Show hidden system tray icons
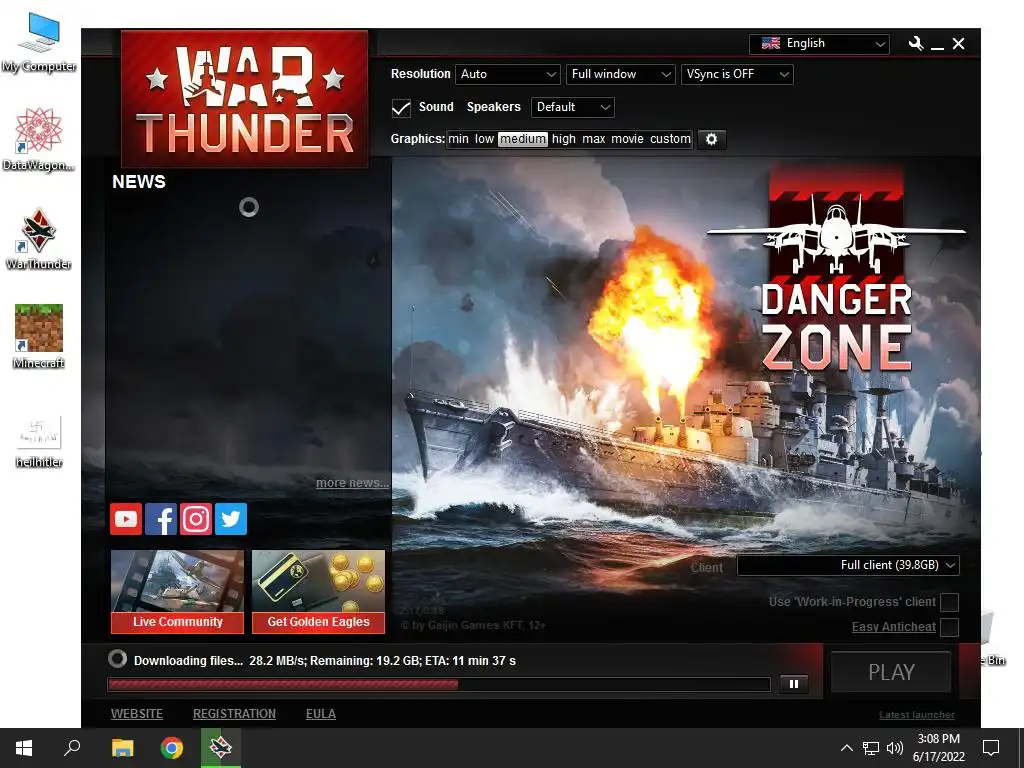 pos(846,748)
